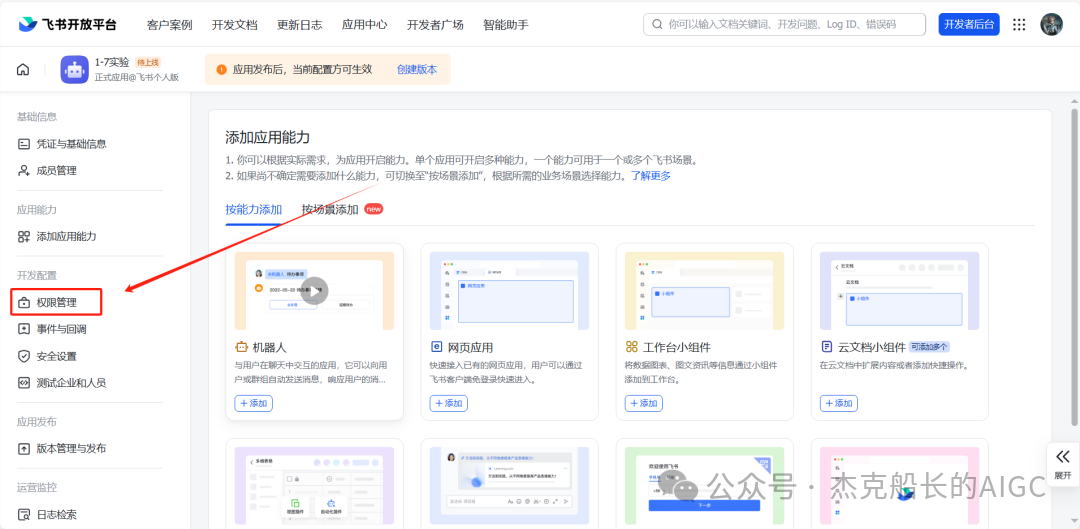Click the 1-7实验 robot app icon
The height and width of the screenshot is (529, 1080).
74,70
